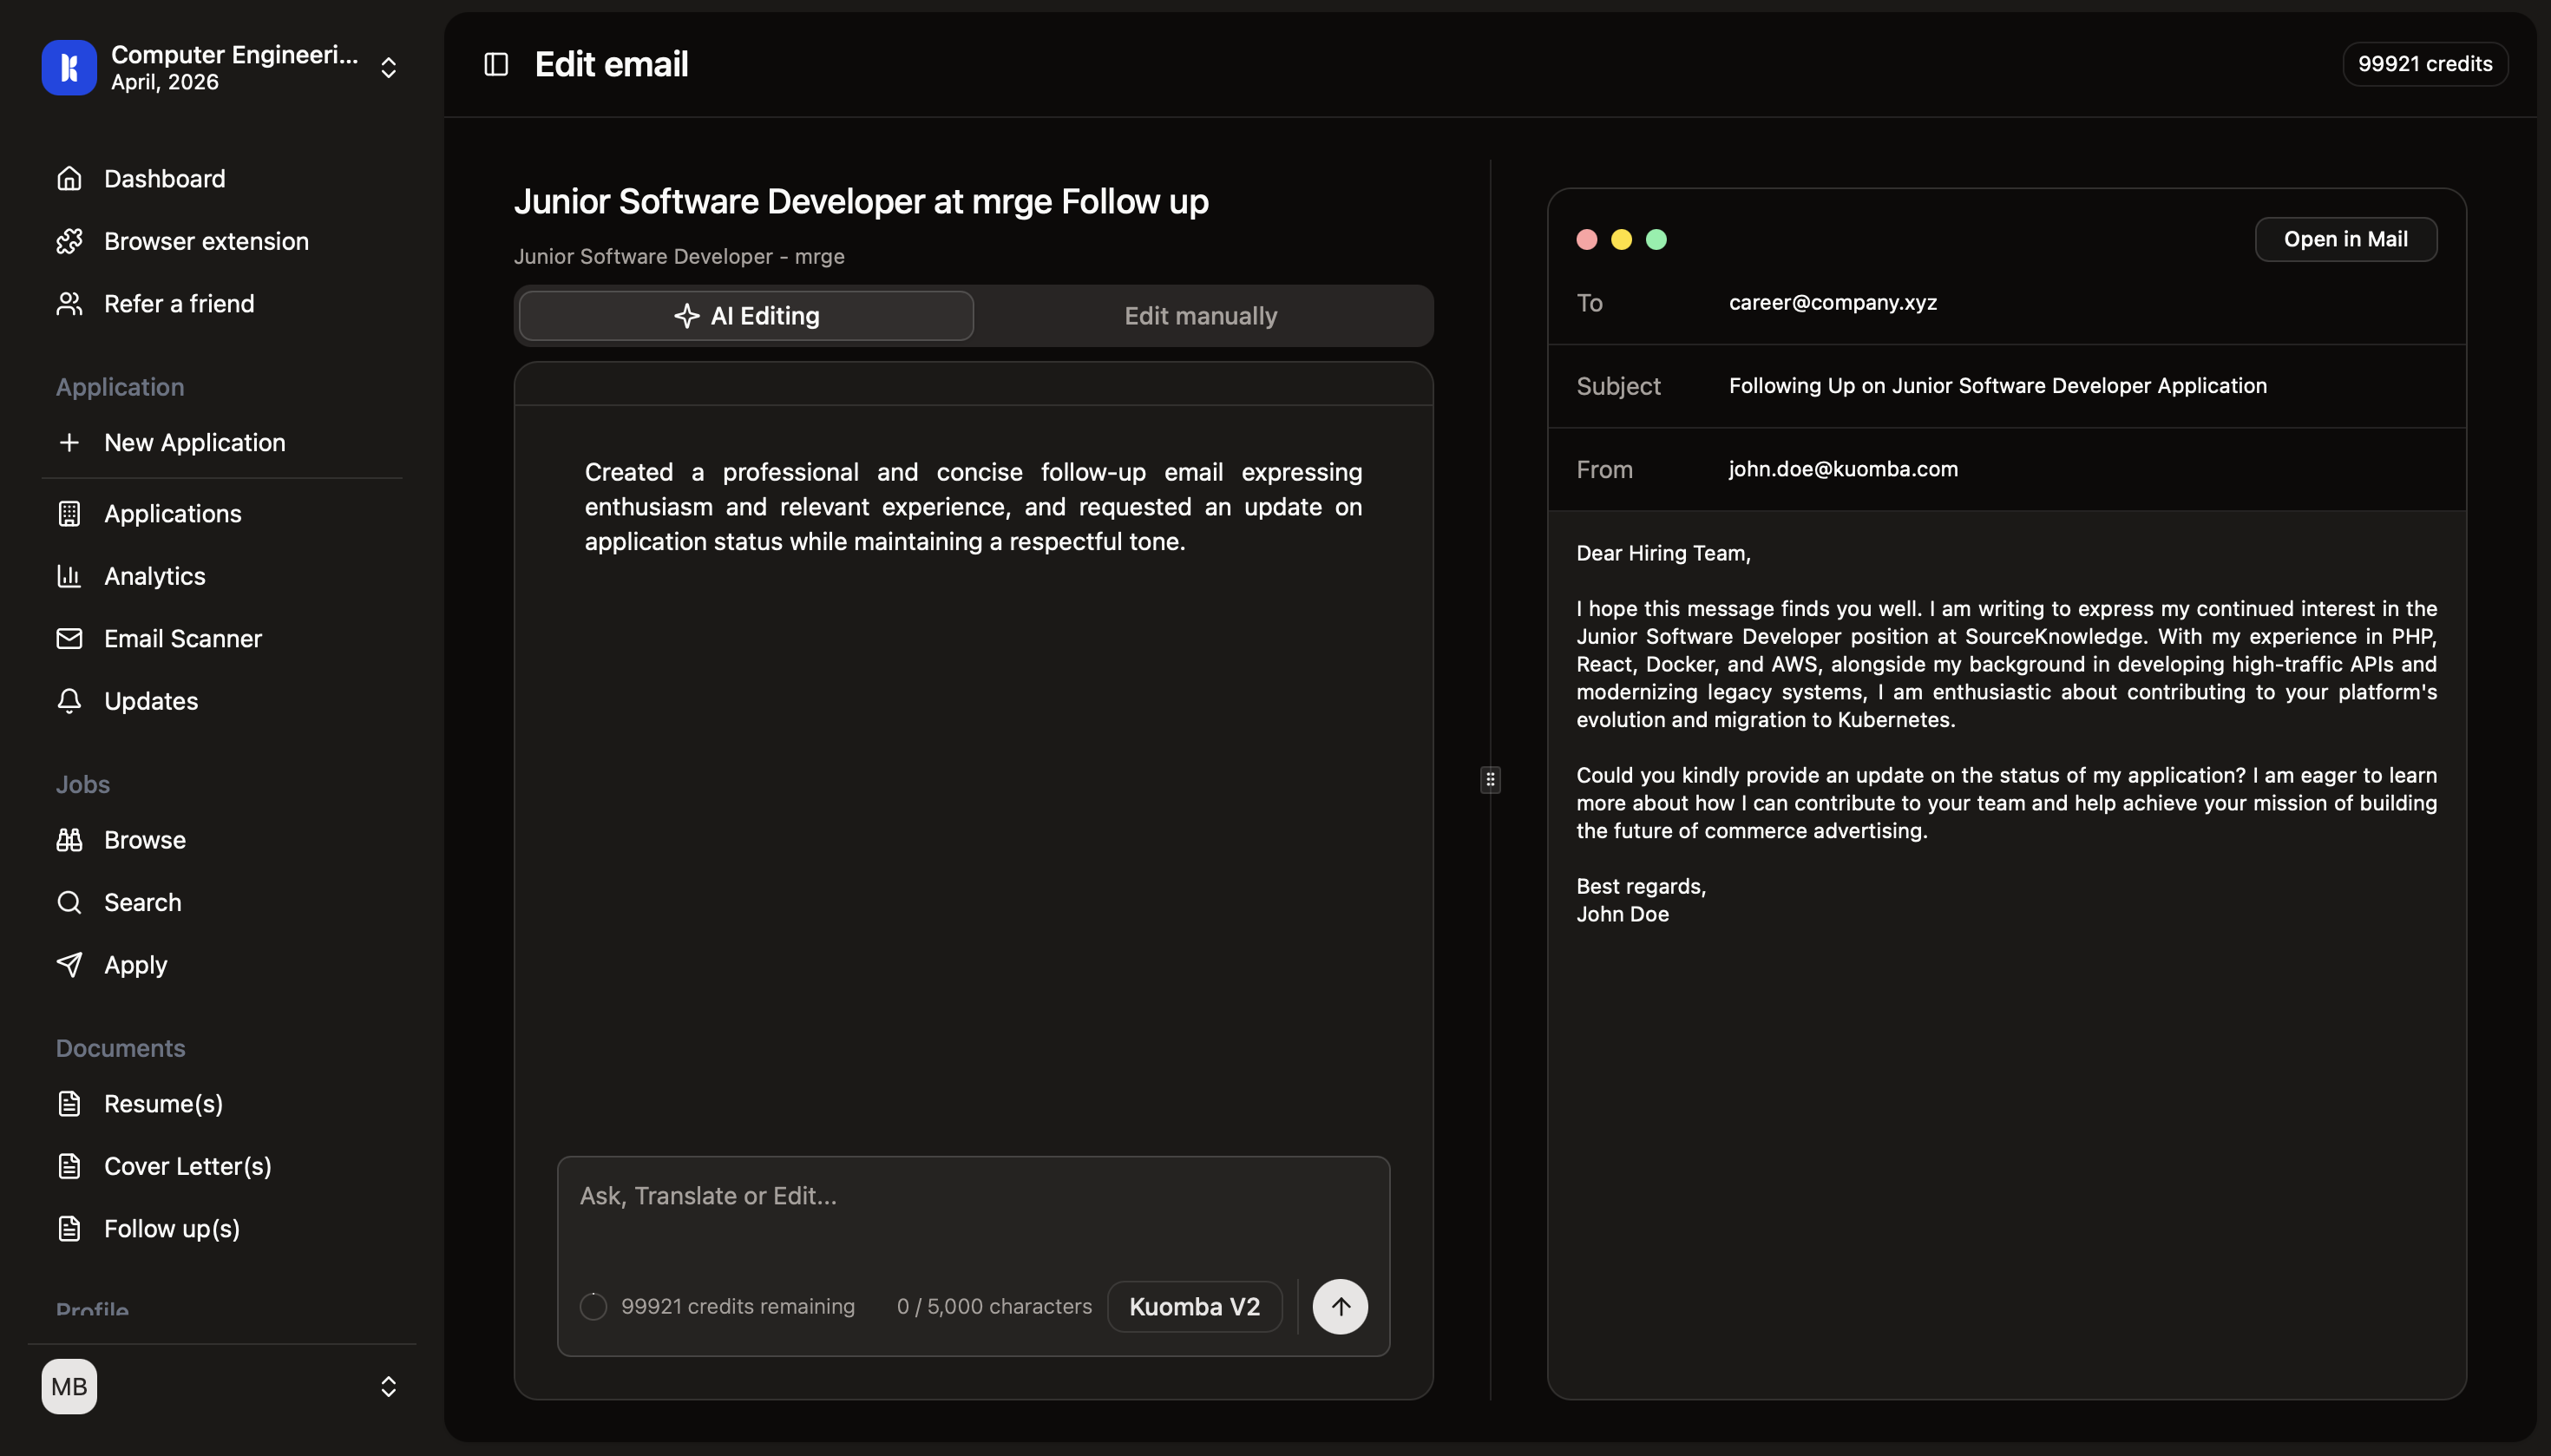Switch to the AI Editing tab
The image size is (2551, 1456).
746,316
